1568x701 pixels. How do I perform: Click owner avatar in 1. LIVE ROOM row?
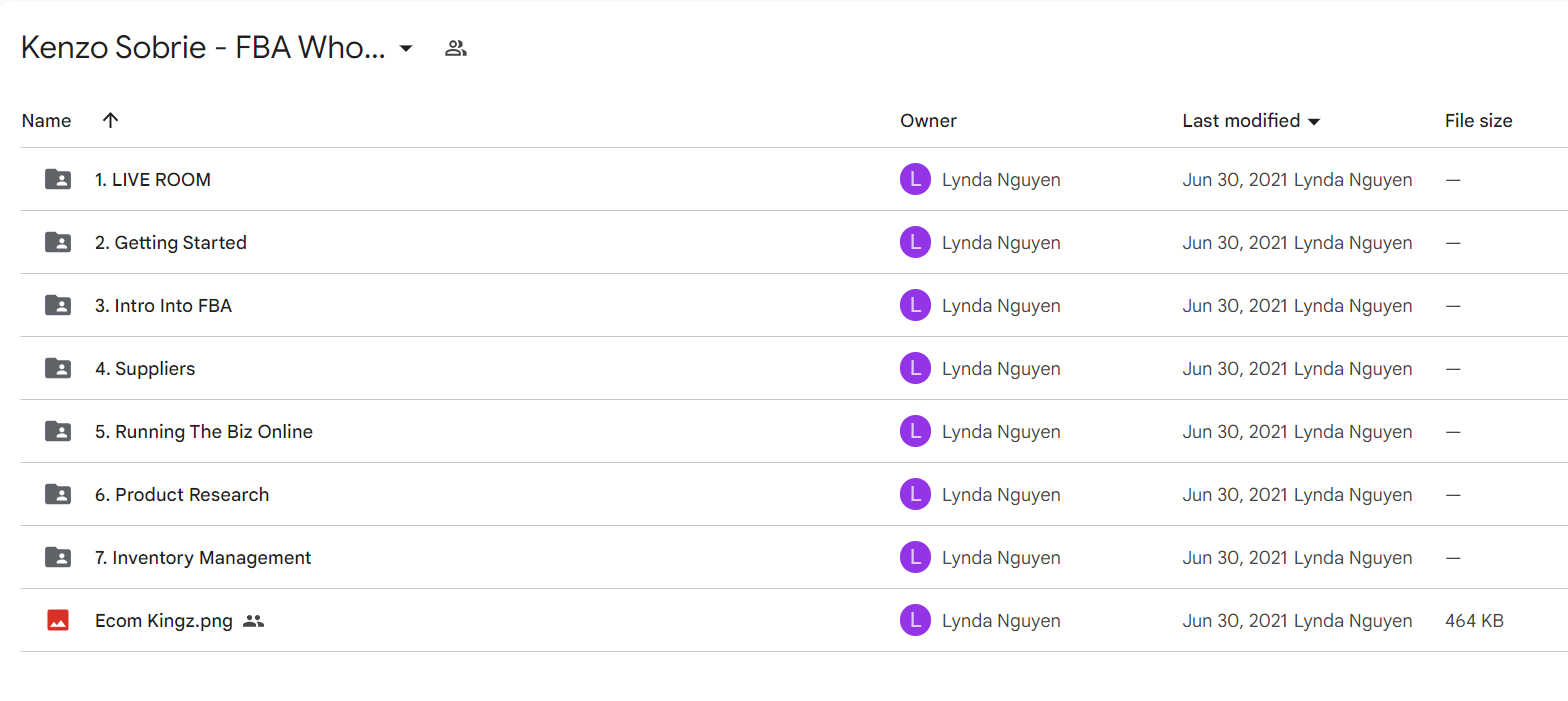tap(916, 180)
